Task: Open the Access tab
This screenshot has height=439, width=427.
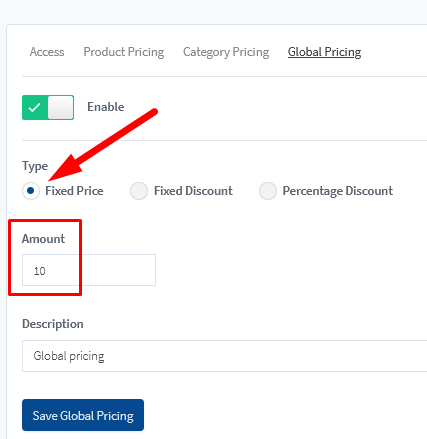Action: click(47, 52)
